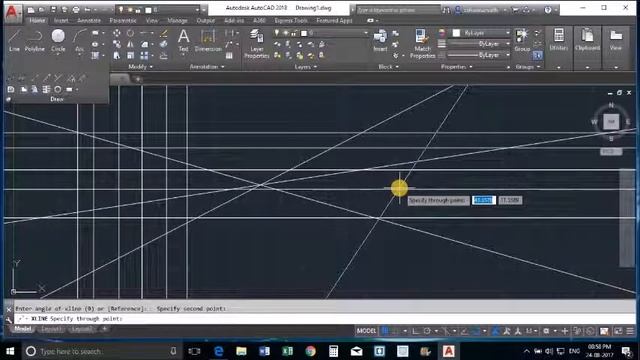The width and height of the screenshot is (640, 360).
Task: Click the Model layout tab
Action: [x=22, y=329]
